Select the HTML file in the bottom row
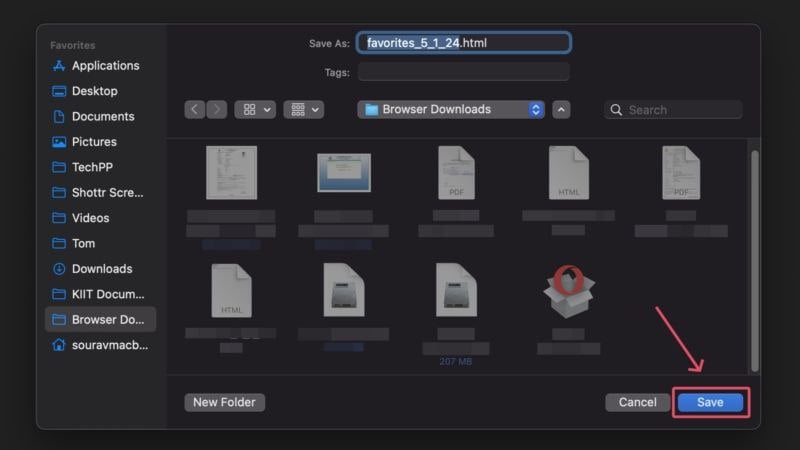The image size is (800, 450). click(232, 290)
